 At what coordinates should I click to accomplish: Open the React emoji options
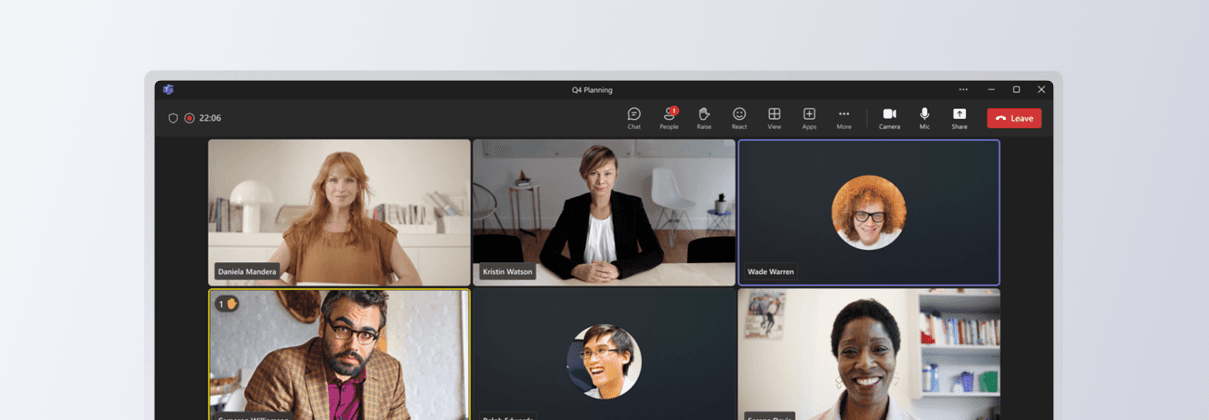(x=739, y=118)
